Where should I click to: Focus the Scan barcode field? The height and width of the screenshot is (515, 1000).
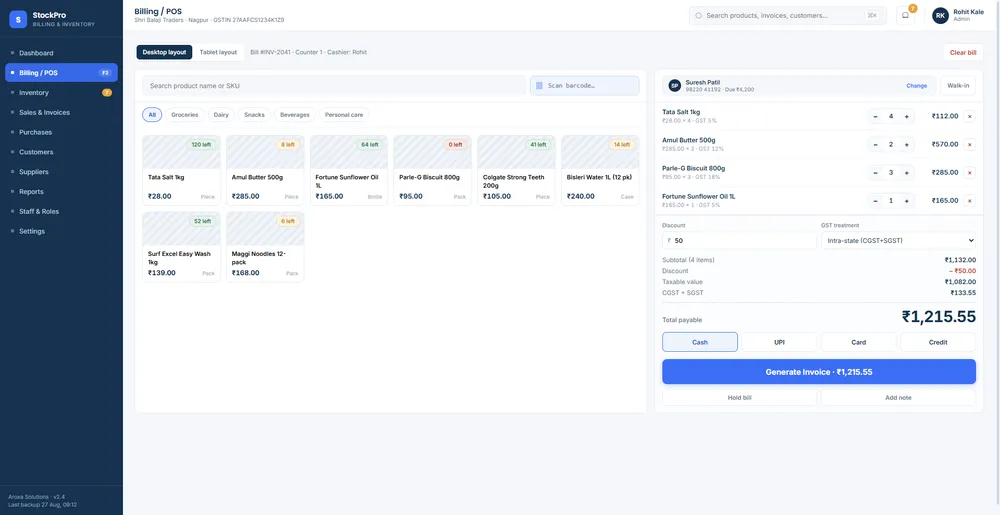tap(584, 85)
